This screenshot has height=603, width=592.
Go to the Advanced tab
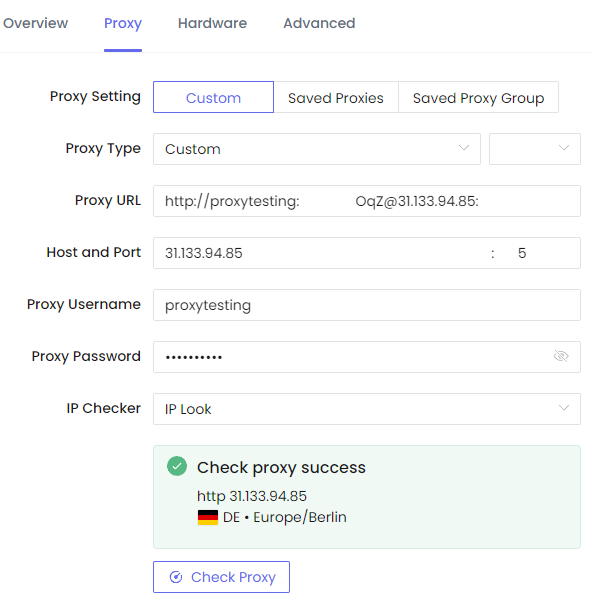point(319,23)
